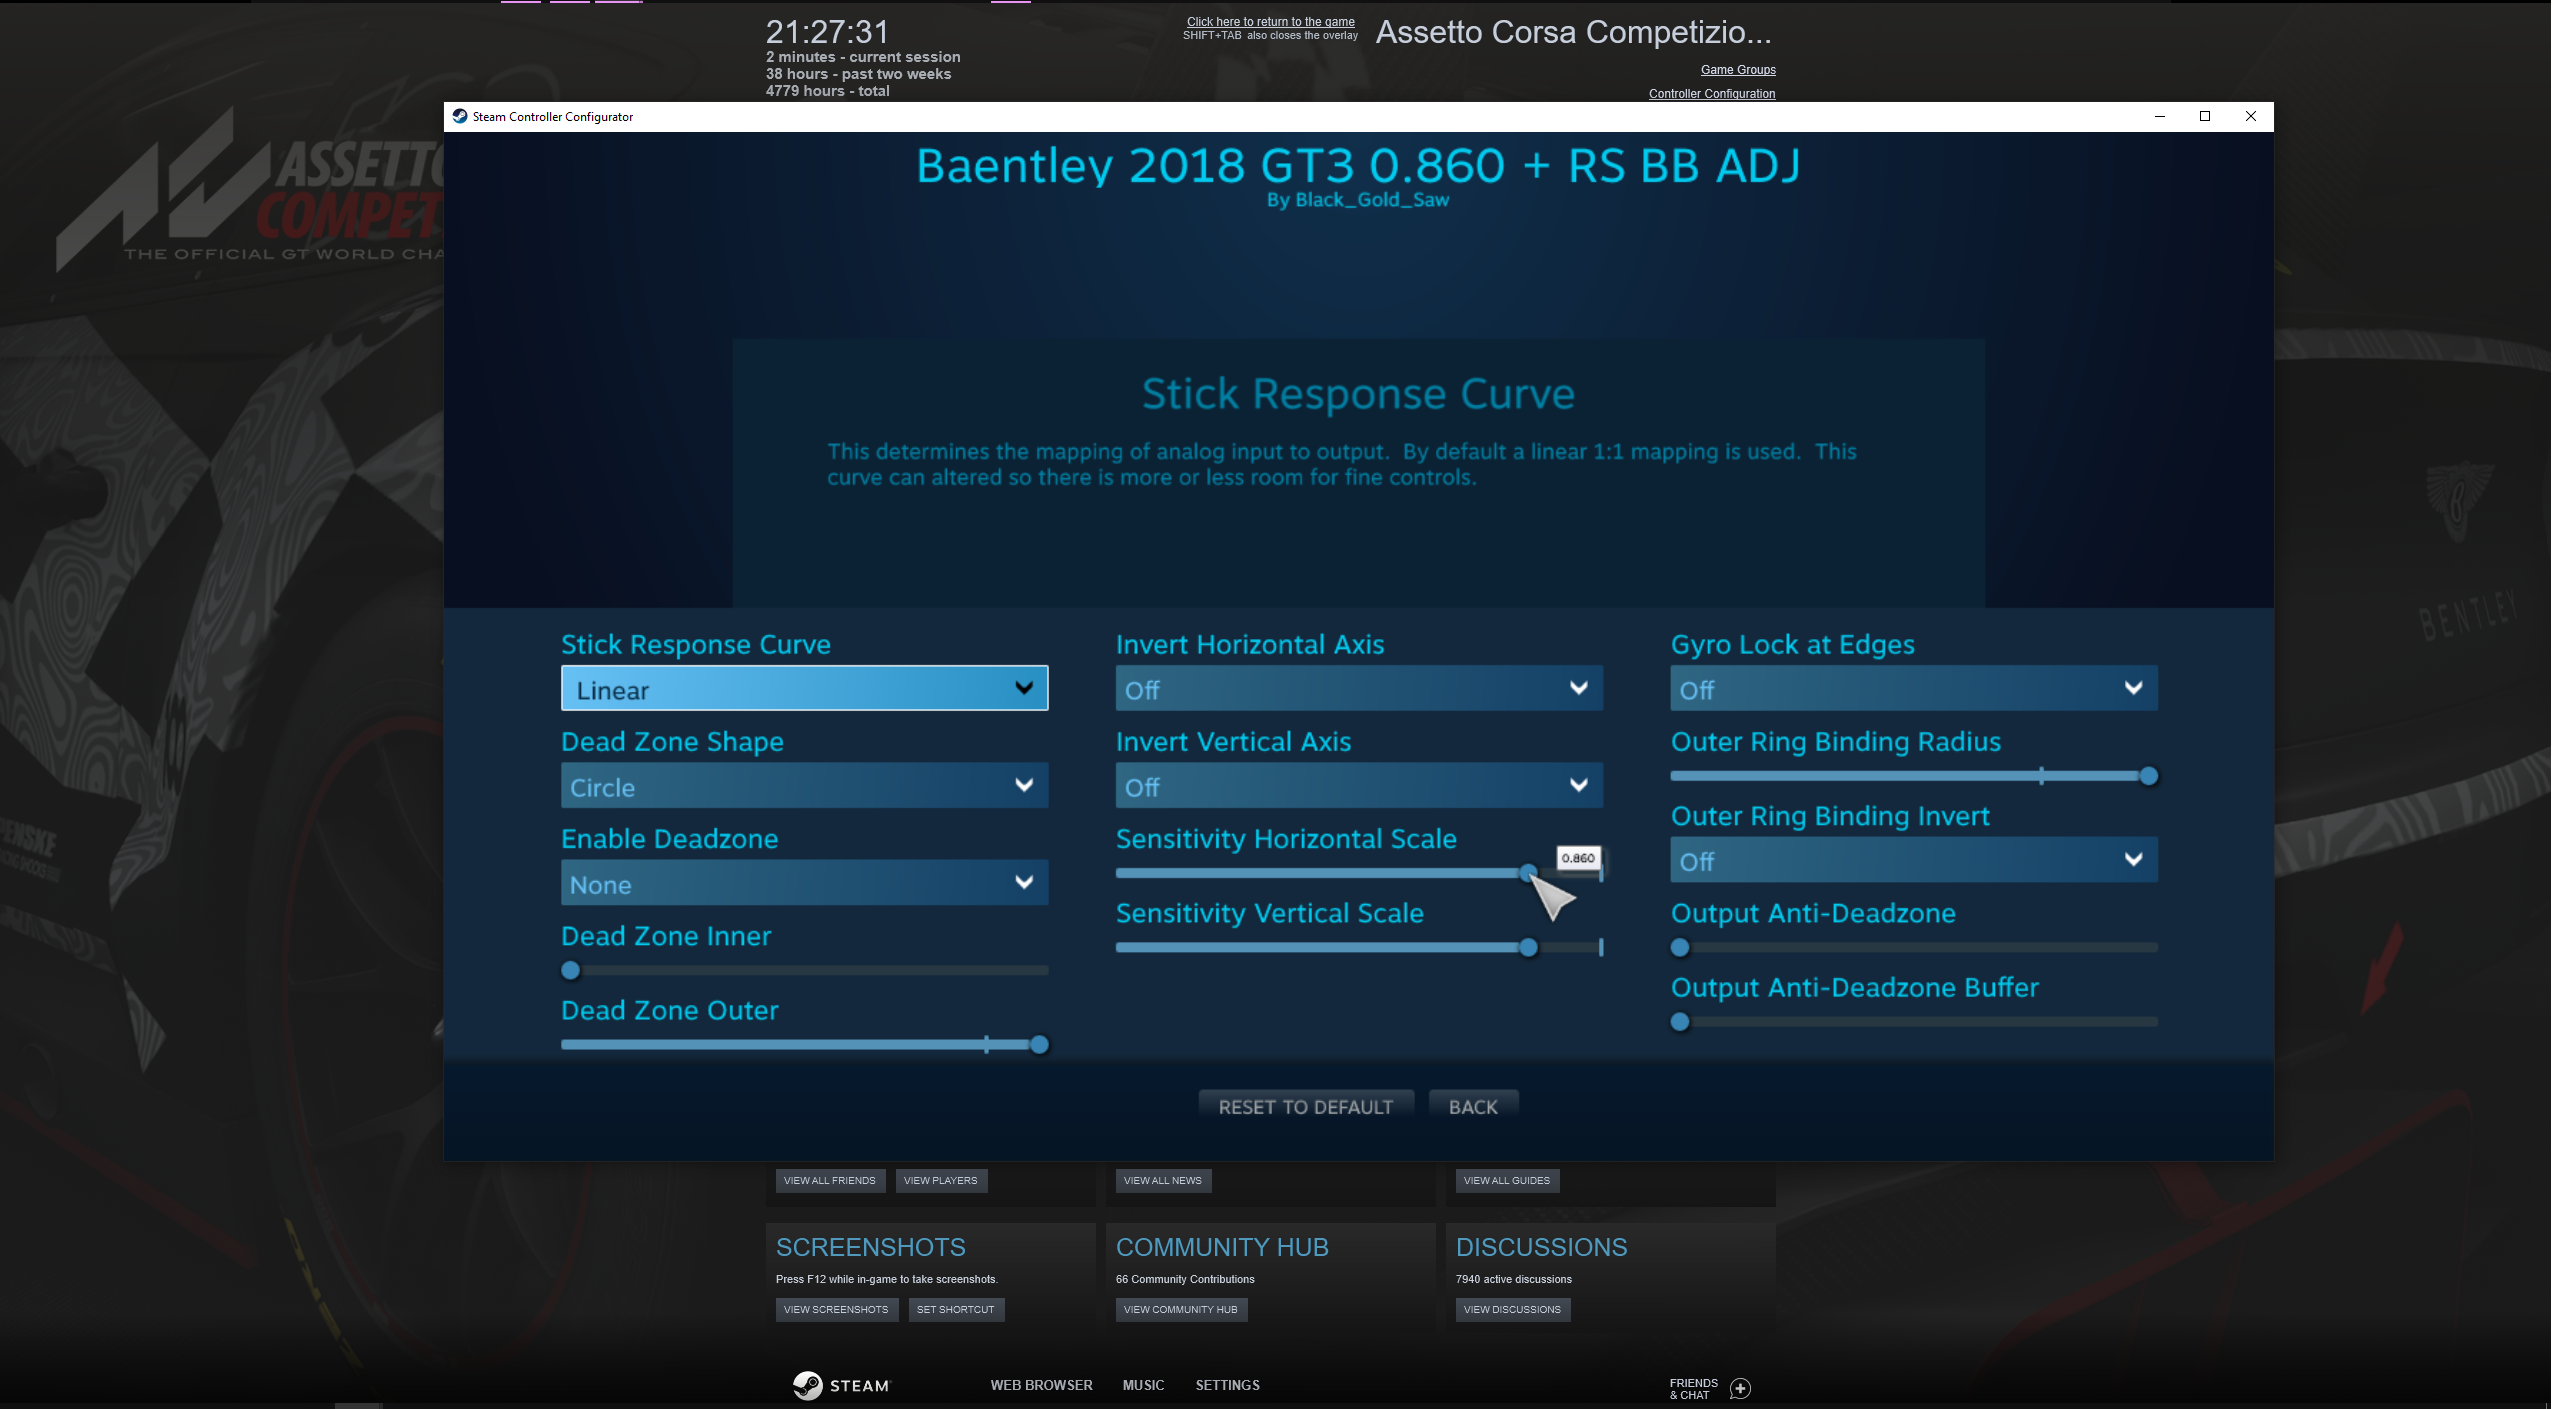Image resolution: width=2553 pixels, height=1409 pixels.
Task: Open the FRIENDS & CHAT panel
Action: tap(1693, 1389)
